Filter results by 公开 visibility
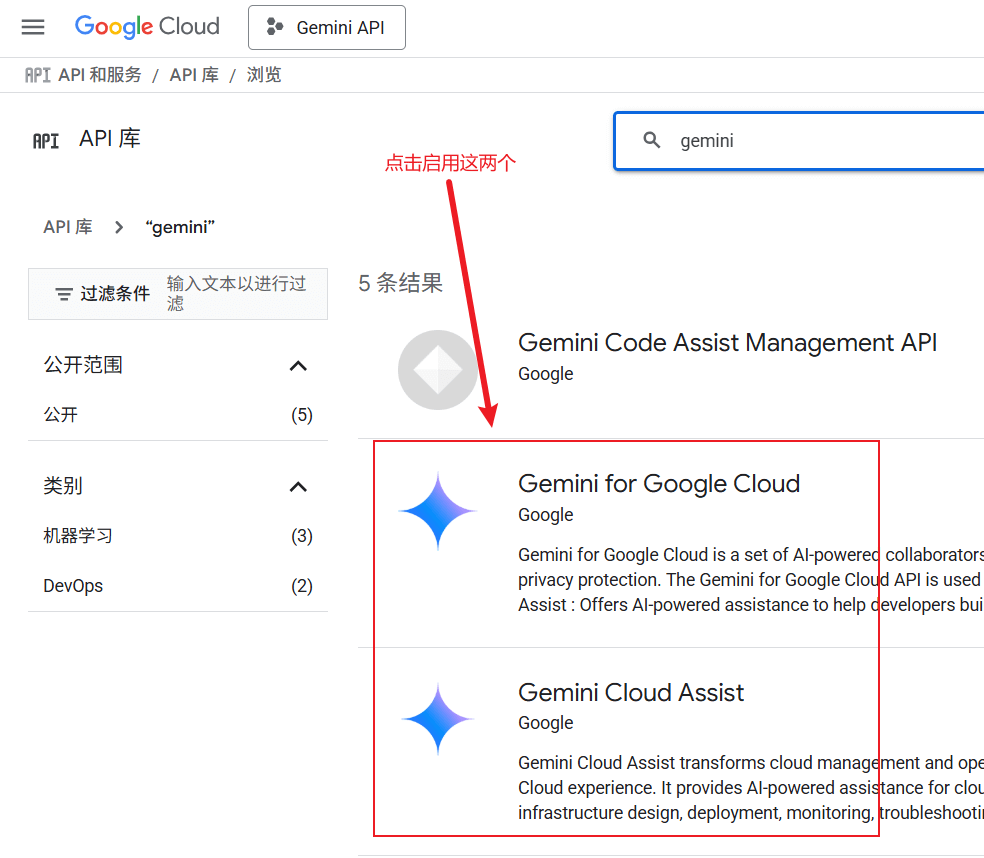This screenshot has height=858, width=984. pos(61,415)
